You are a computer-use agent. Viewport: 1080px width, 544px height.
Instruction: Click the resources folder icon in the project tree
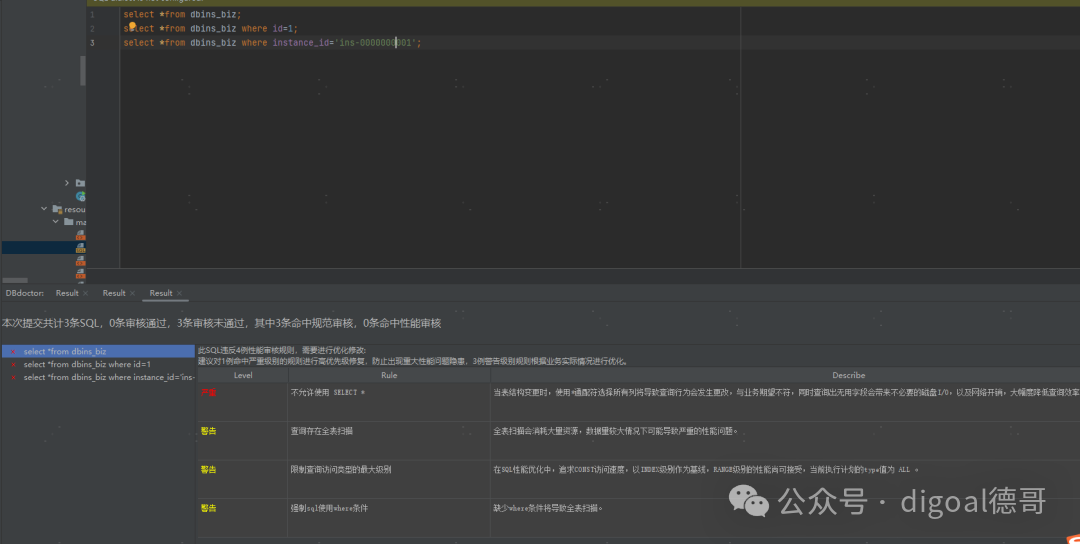click(59, 209)
